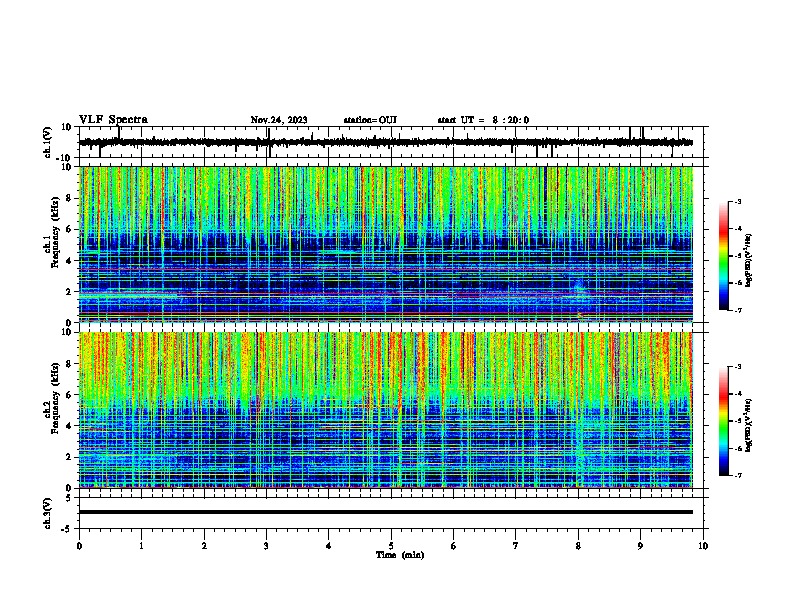The width and height of the screenshot is (792, 612).
Task: Click the log(PSD) label beside ch.2 colorbar
Action: [x=748, y=425]
